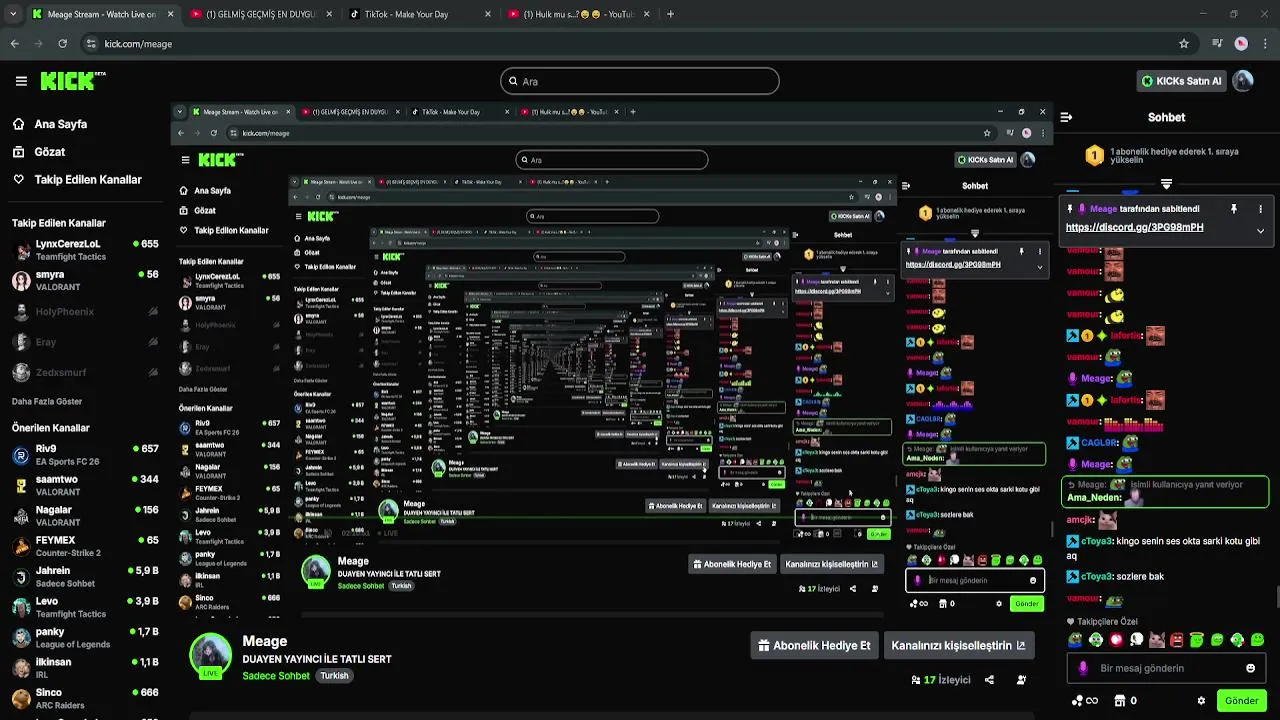Open Gözat in the sidebar

point(38,152)
